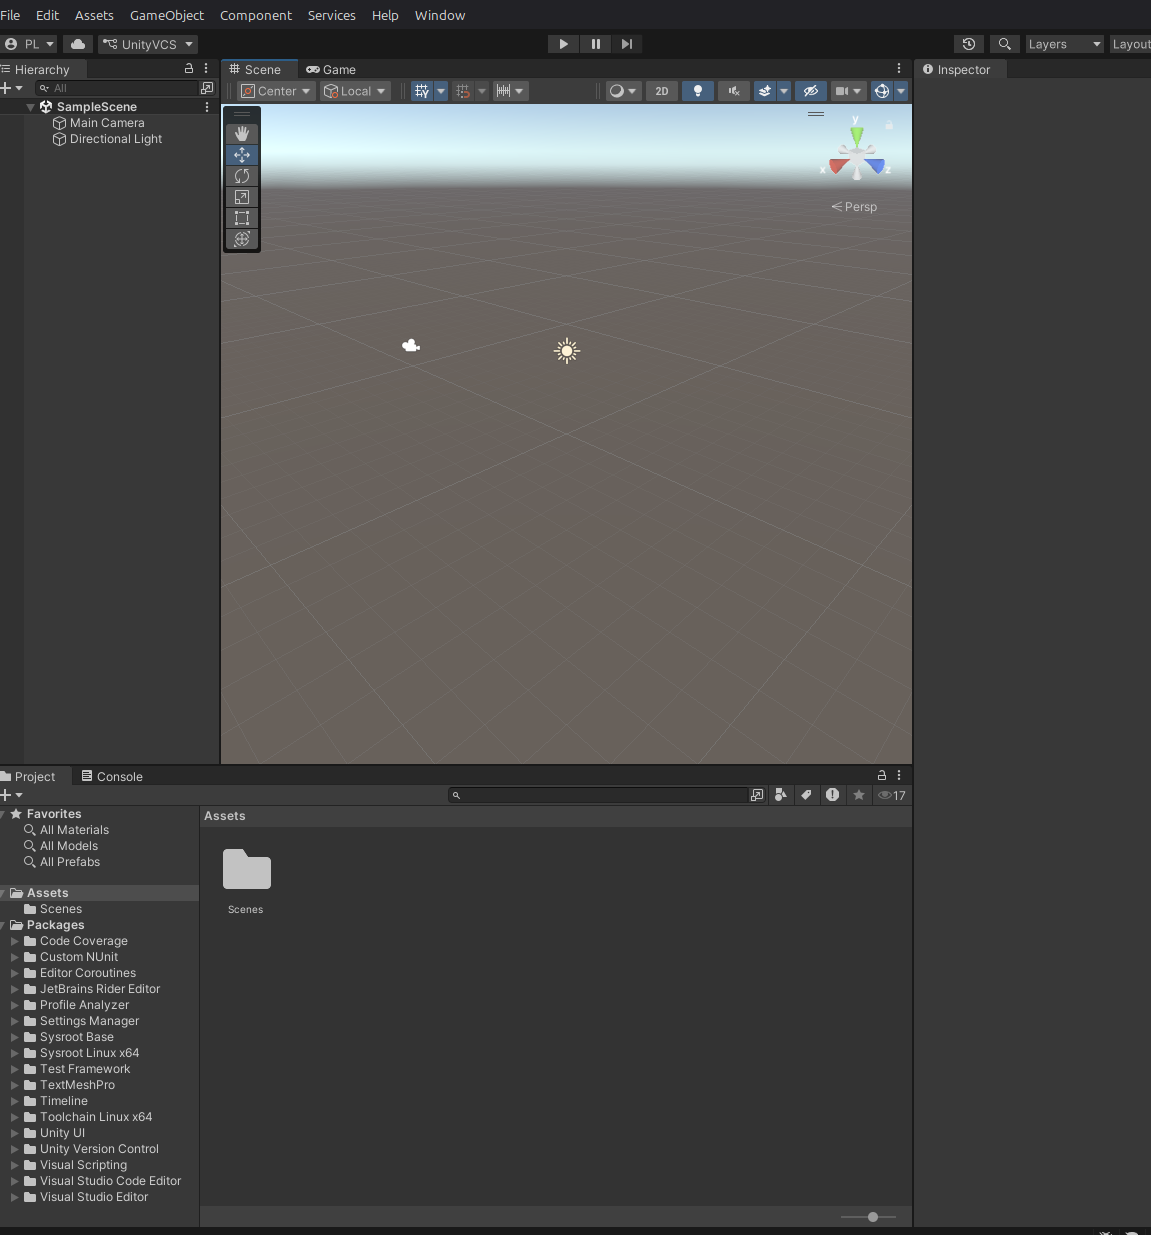
Task: Toggle Hierarchy panel lock
Action: [x=189, y=69]
